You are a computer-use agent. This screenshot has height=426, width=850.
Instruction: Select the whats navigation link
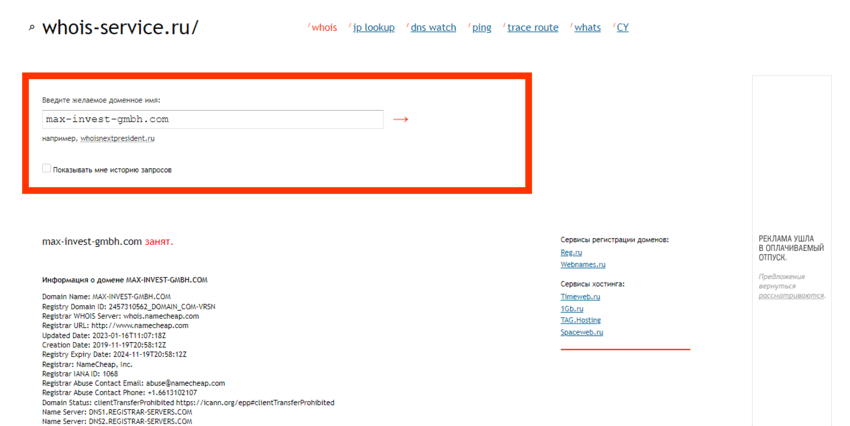pos(588,27)
